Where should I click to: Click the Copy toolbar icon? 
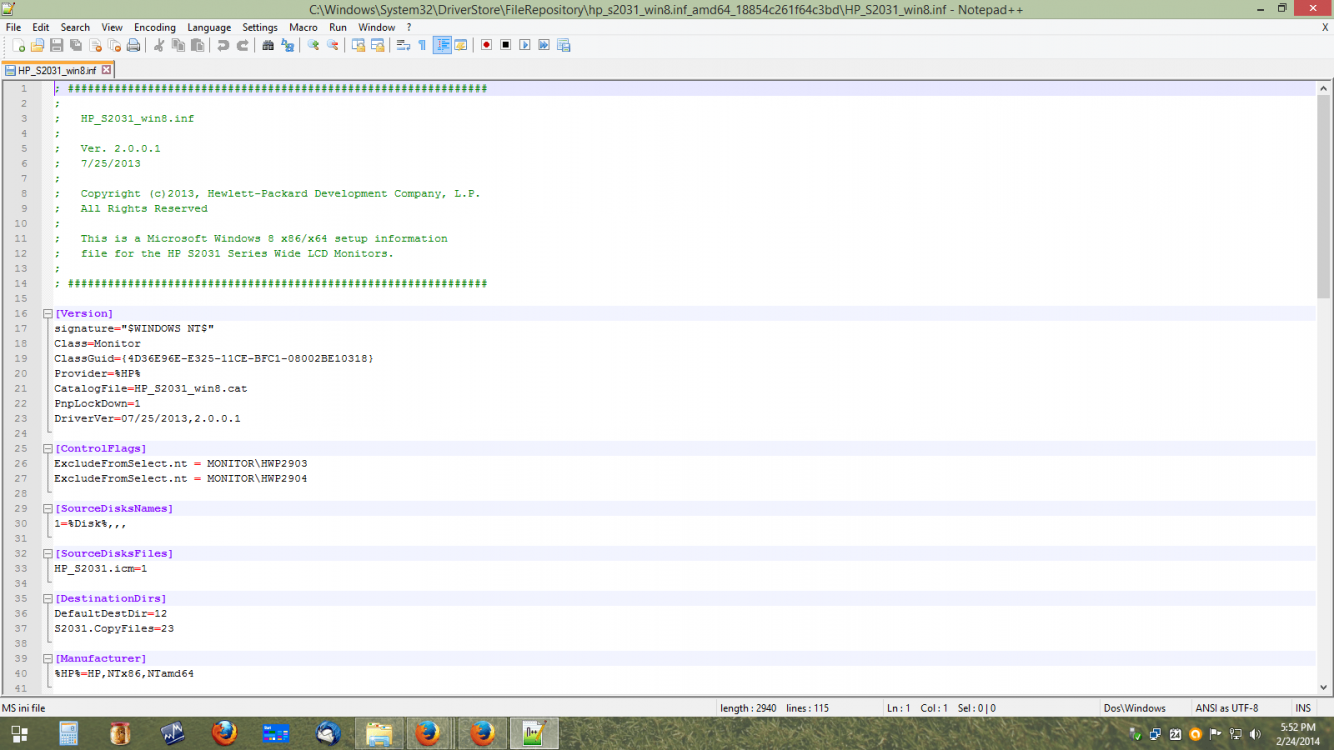coord(178,46)
